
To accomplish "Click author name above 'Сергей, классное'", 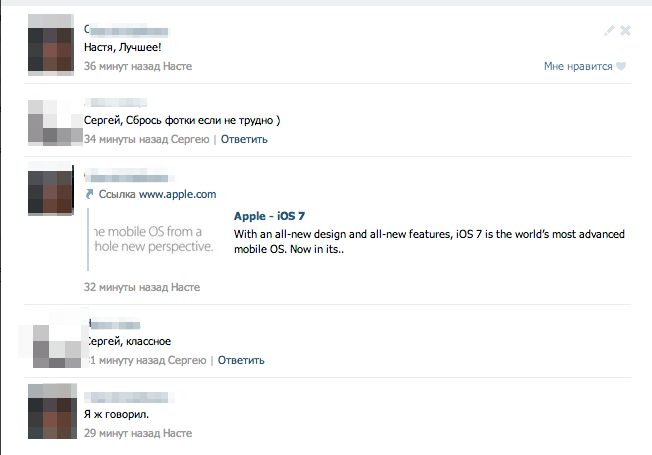I will (x=114, y=324).
